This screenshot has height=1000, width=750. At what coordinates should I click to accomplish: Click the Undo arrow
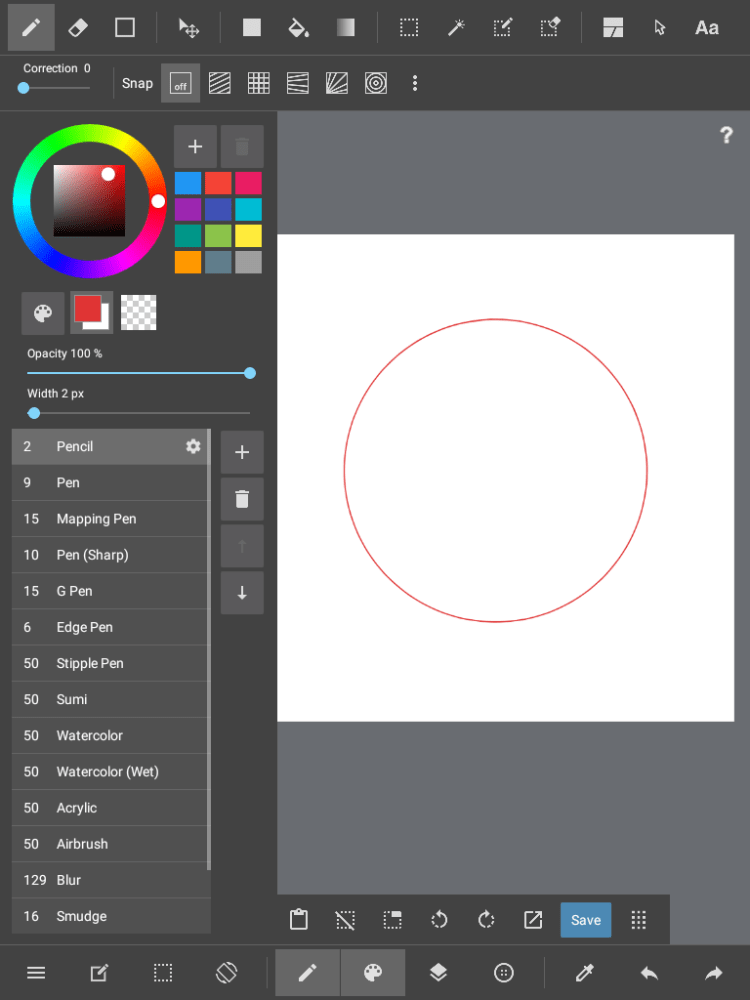649,973
